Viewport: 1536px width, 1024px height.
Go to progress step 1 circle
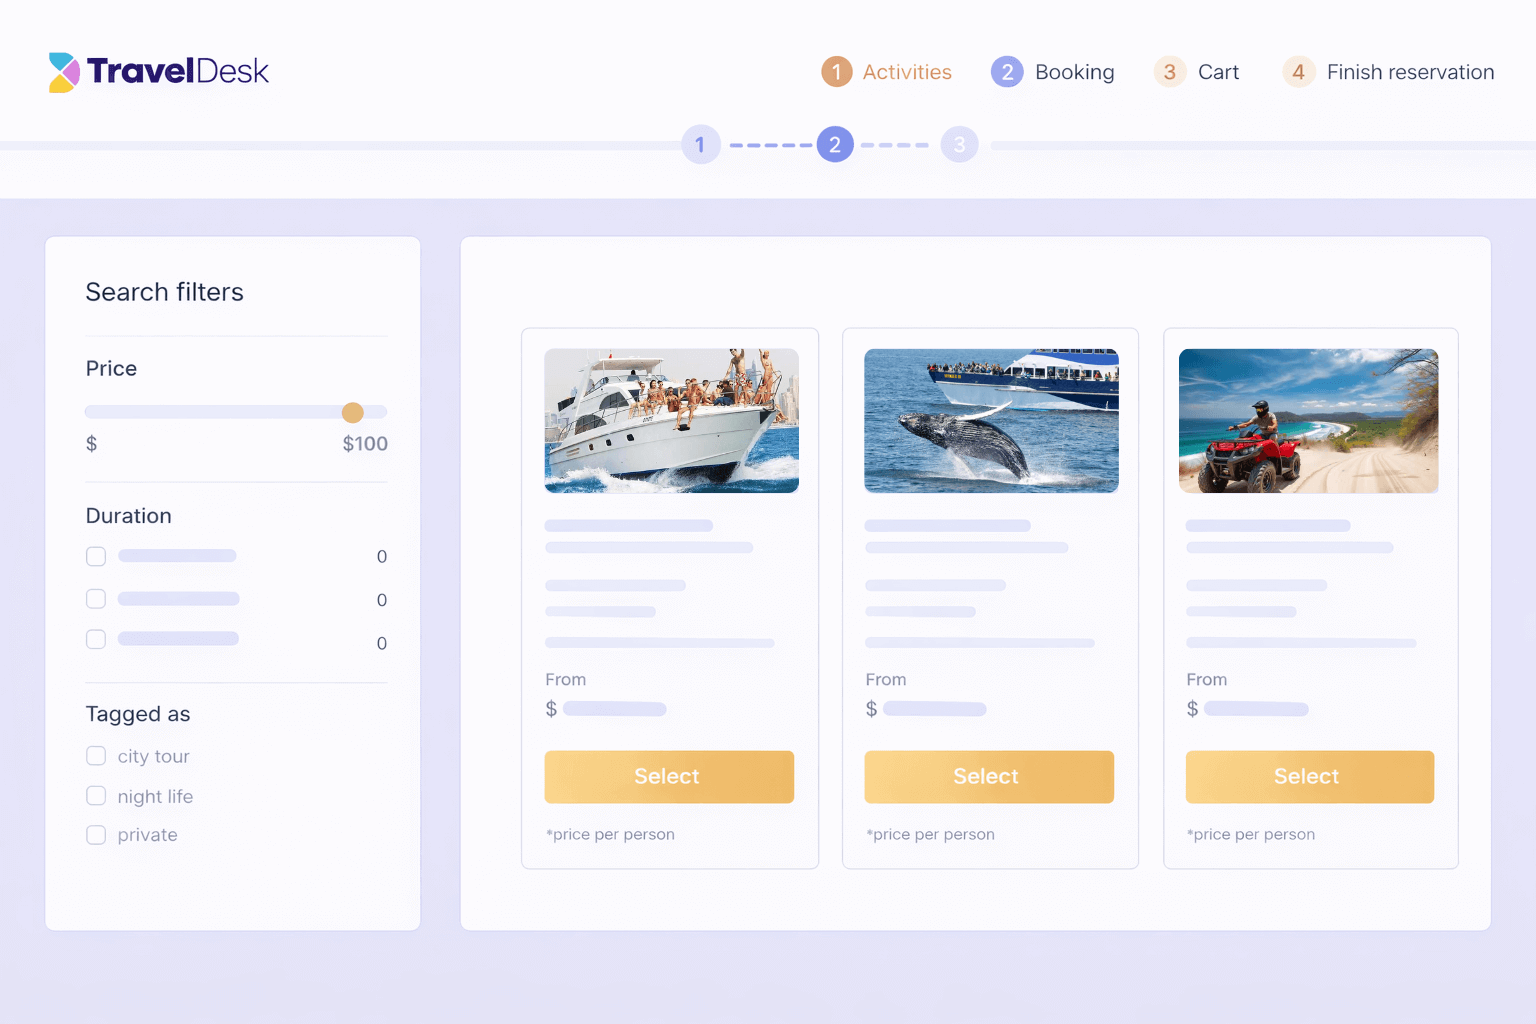(700, 145)
